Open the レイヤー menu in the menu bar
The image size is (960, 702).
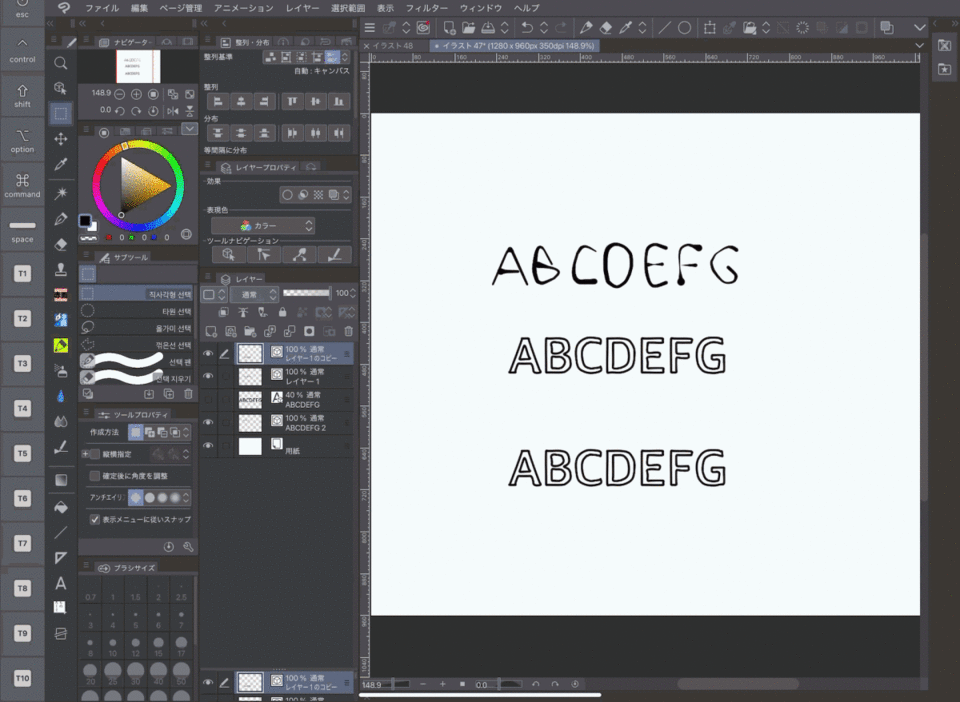(x=302, y=8)
